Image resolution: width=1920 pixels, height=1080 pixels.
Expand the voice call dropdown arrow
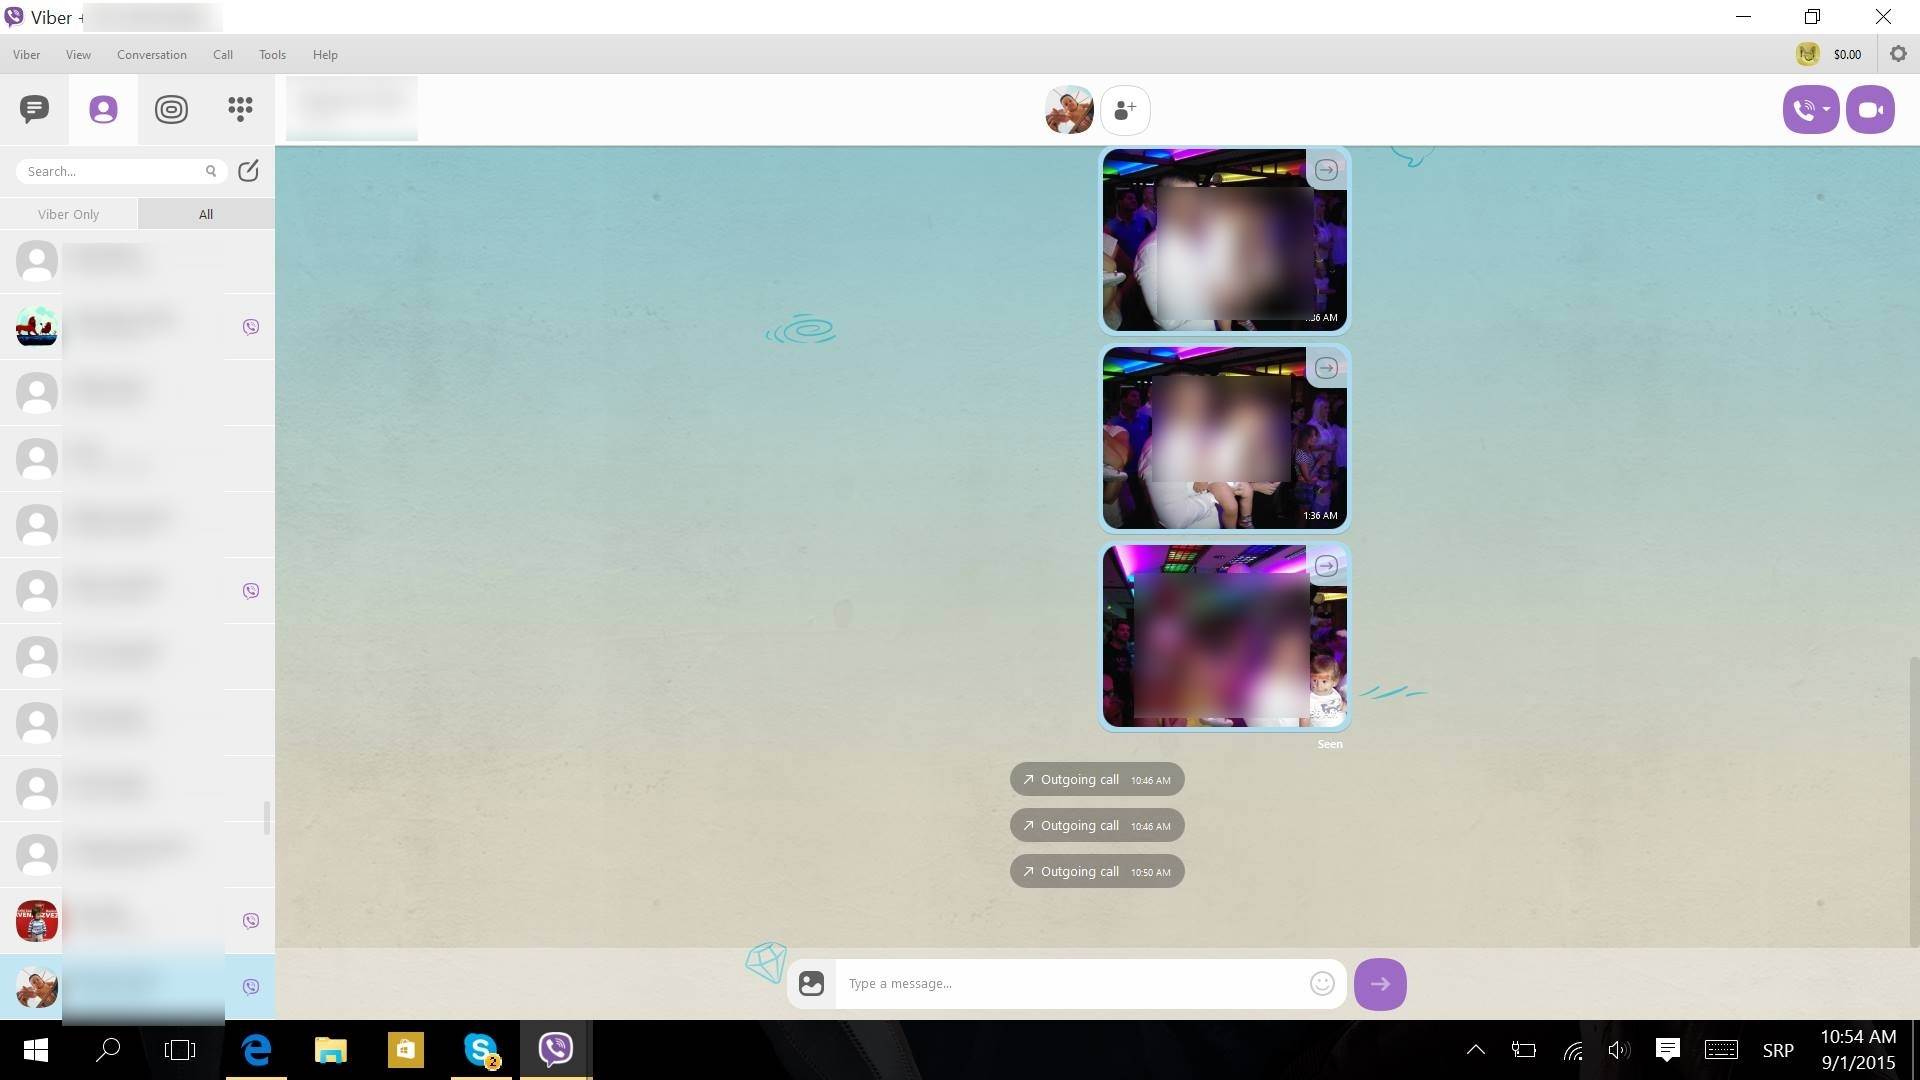tap(1827, 110)
